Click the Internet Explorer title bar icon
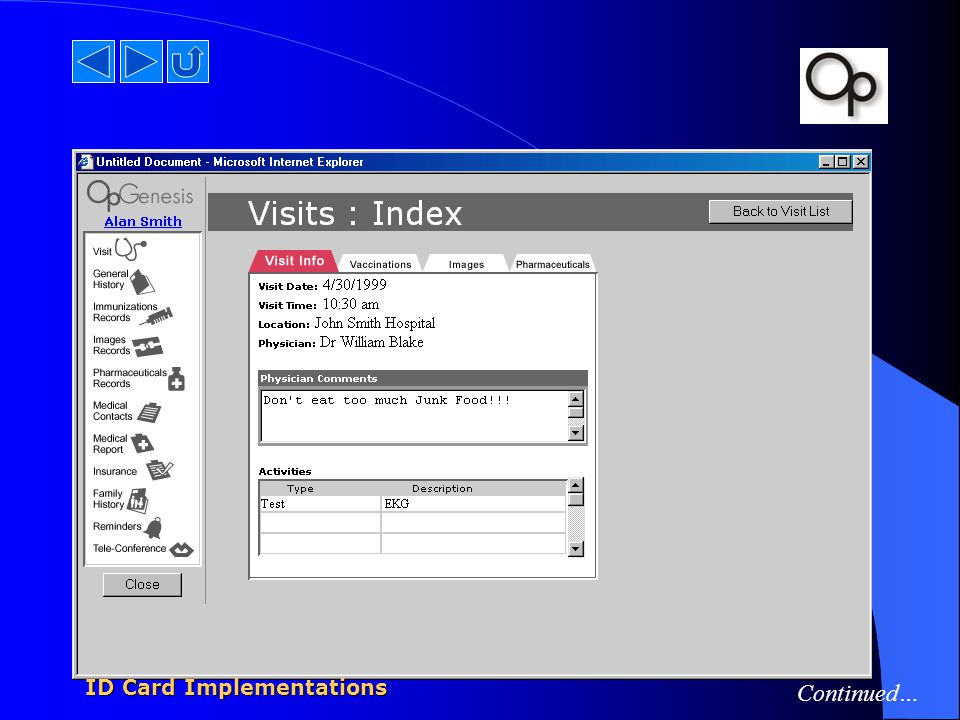960x720 pixels. pyautogui.click(x=85, y=162)
